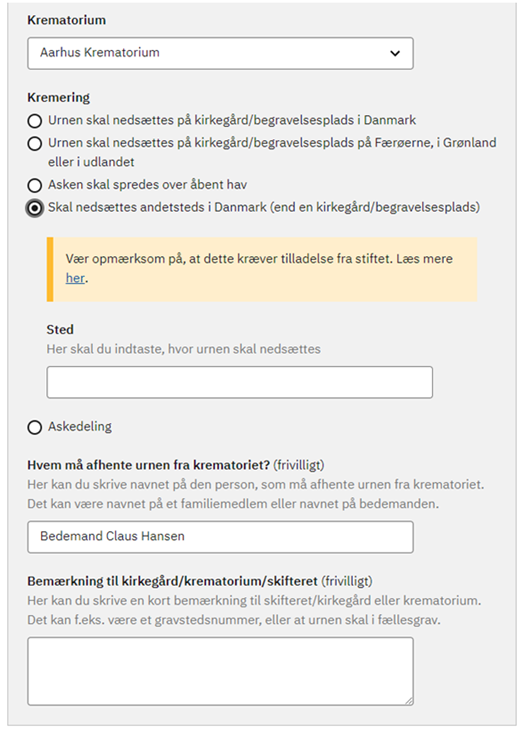Choose burial on Færøerne, Grønland or abroad
Screen dimensions: 524x732
[x=35, y=144]
